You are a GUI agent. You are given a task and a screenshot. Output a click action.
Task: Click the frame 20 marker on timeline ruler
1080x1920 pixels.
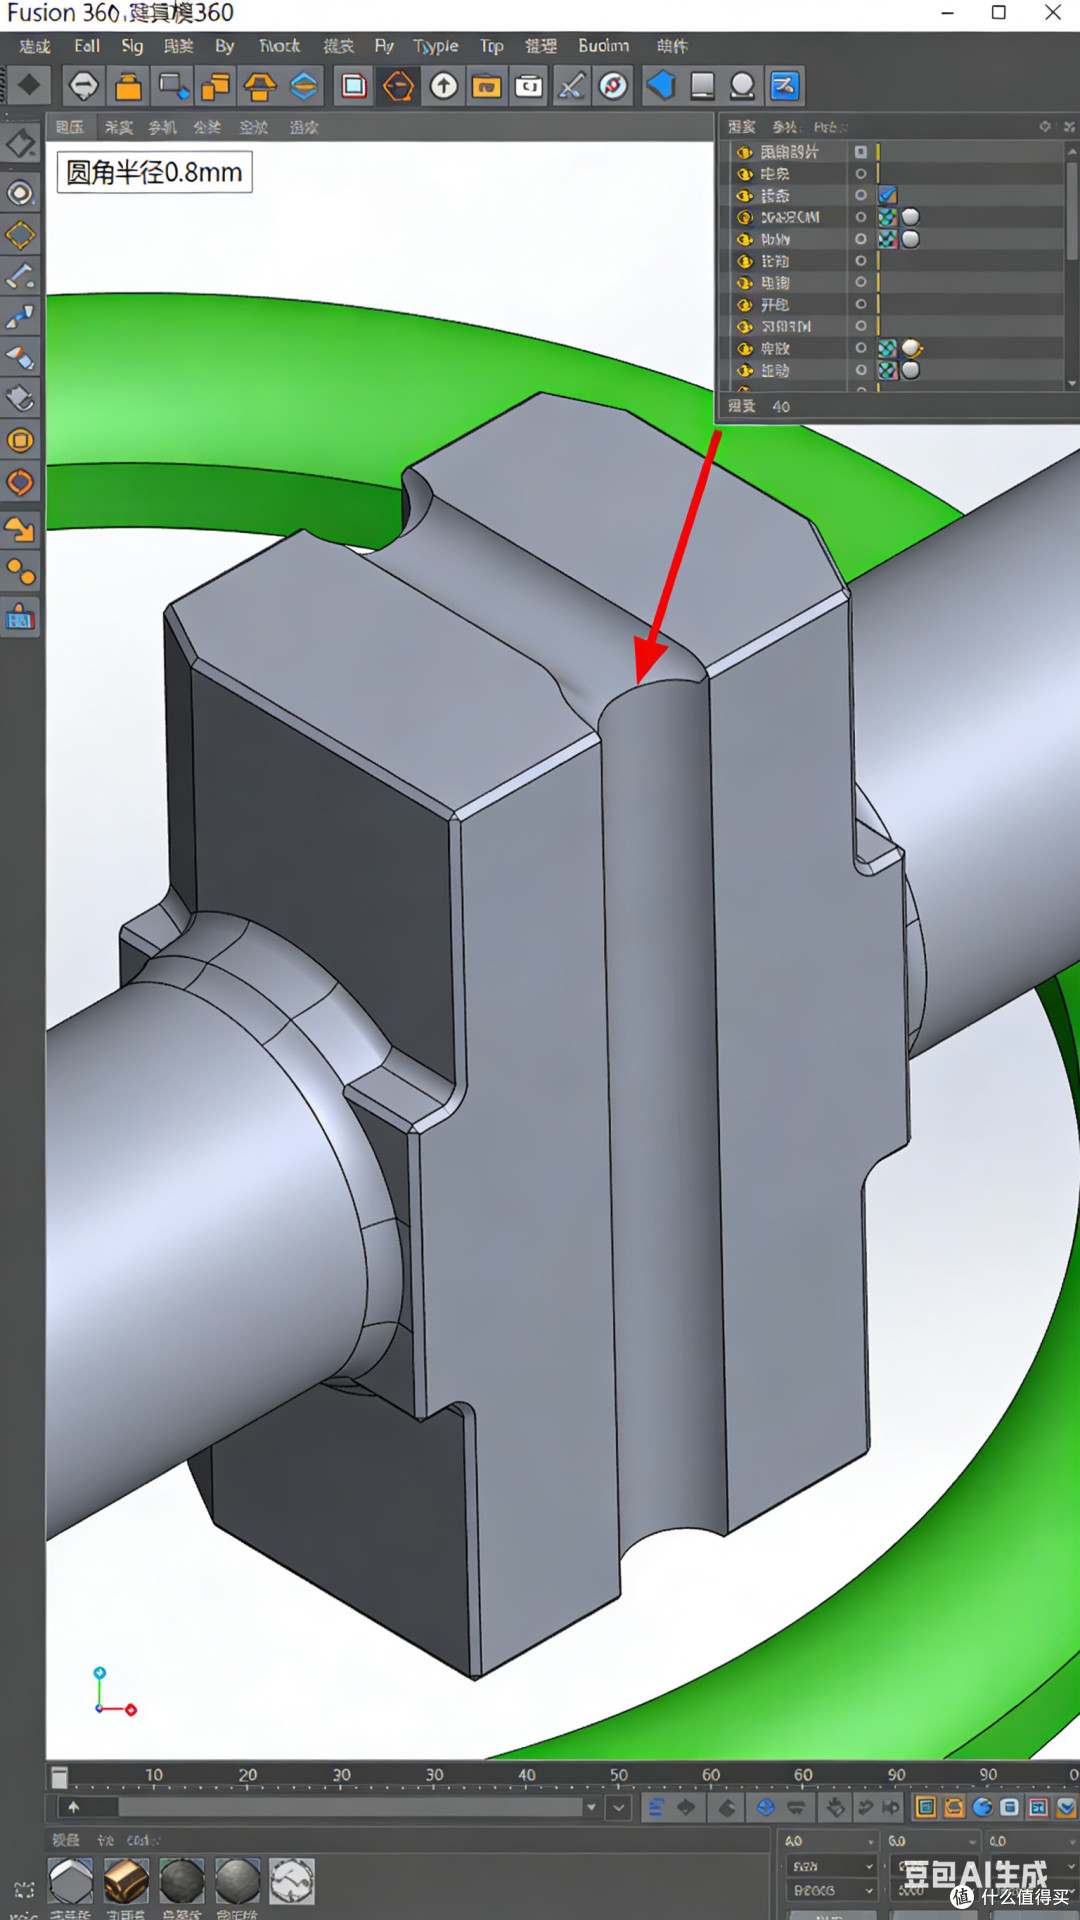coord(248,1775)
